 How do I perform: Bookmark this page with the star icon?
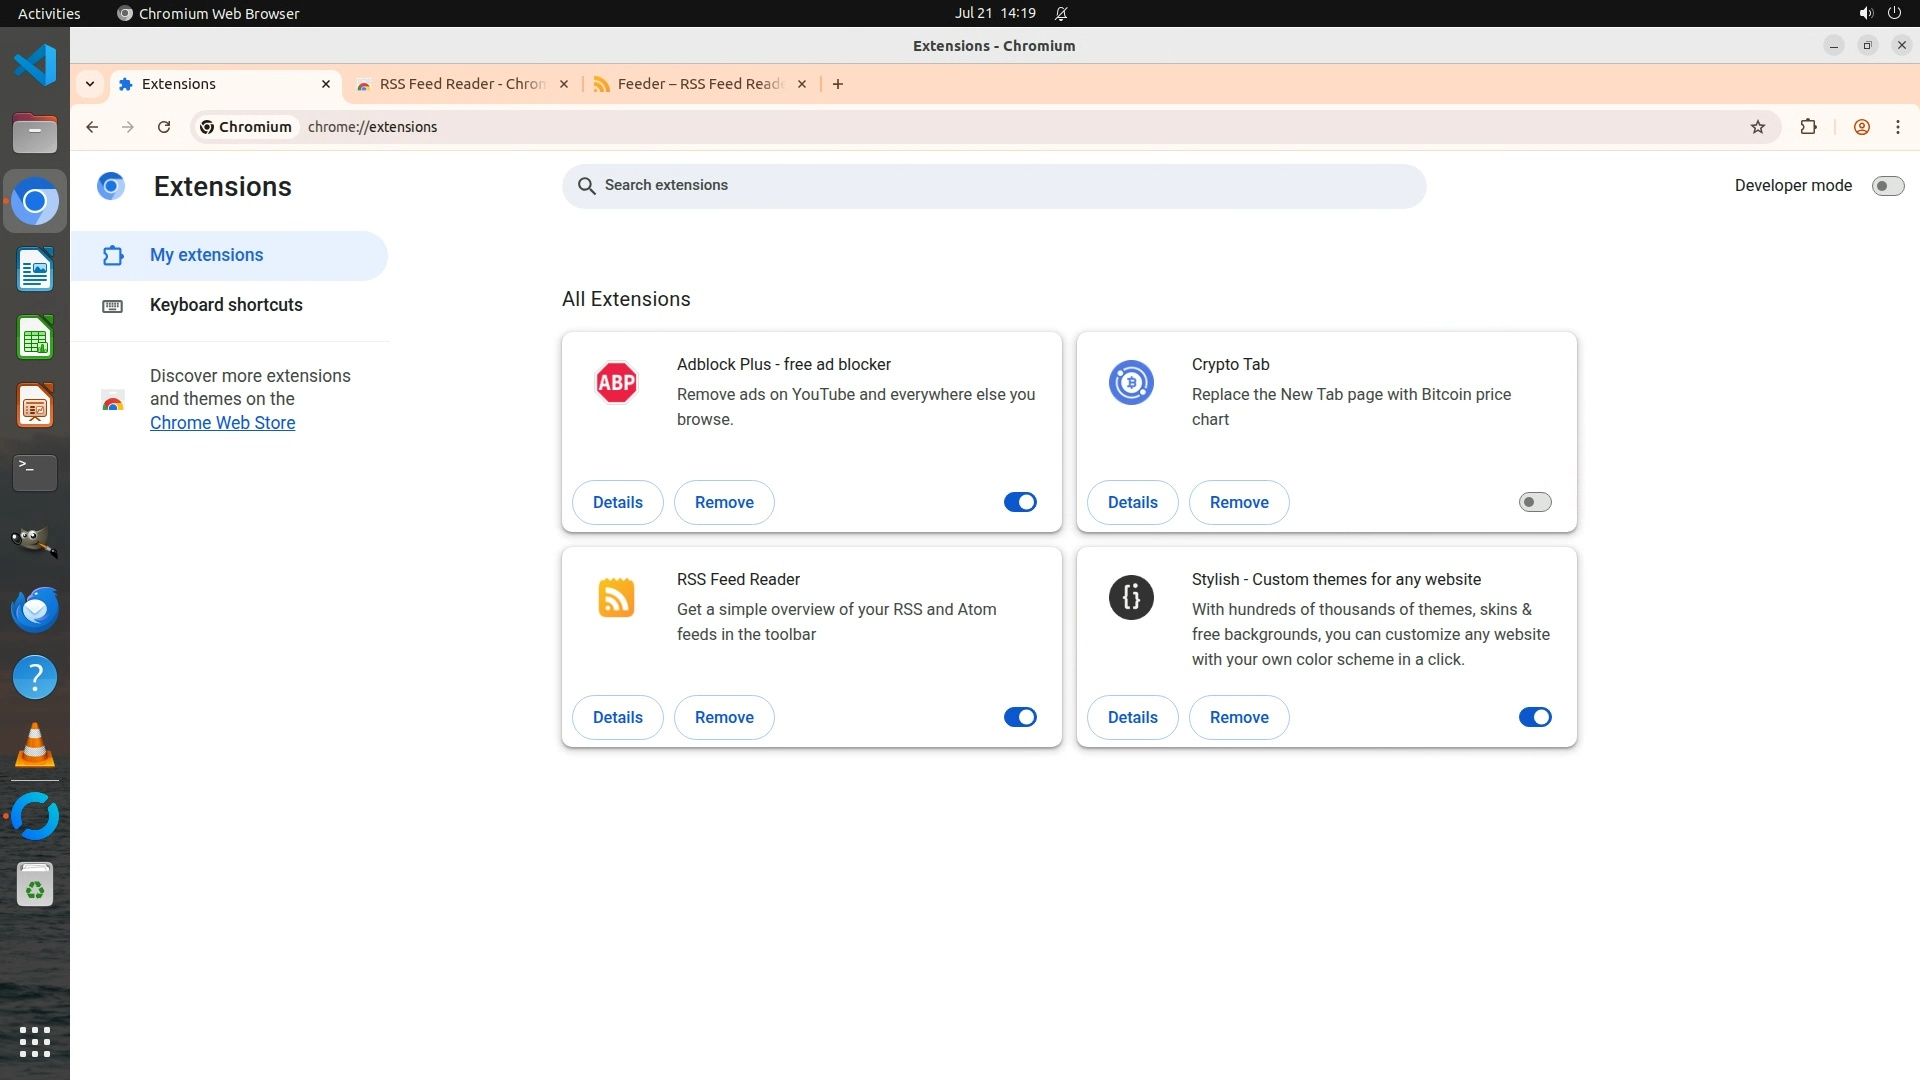coord(1758,127)
